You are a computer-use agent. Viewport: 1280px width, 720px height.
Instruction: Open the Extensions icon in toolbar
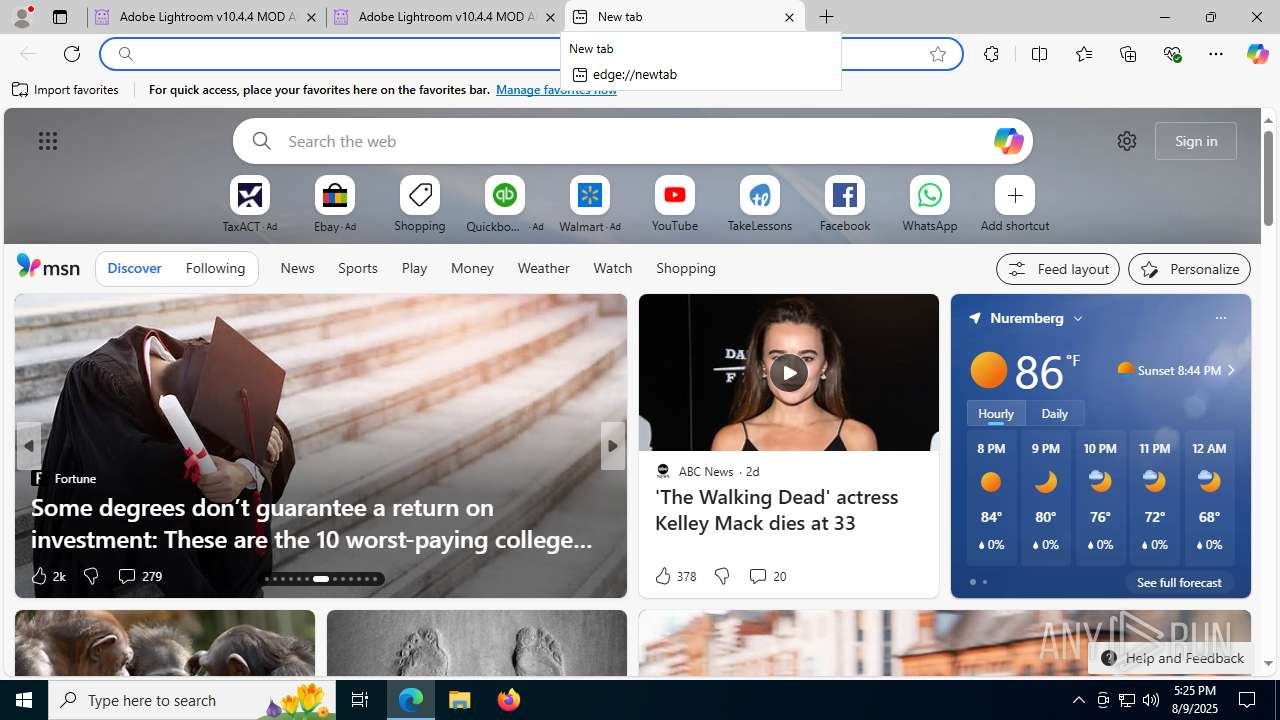991,54
